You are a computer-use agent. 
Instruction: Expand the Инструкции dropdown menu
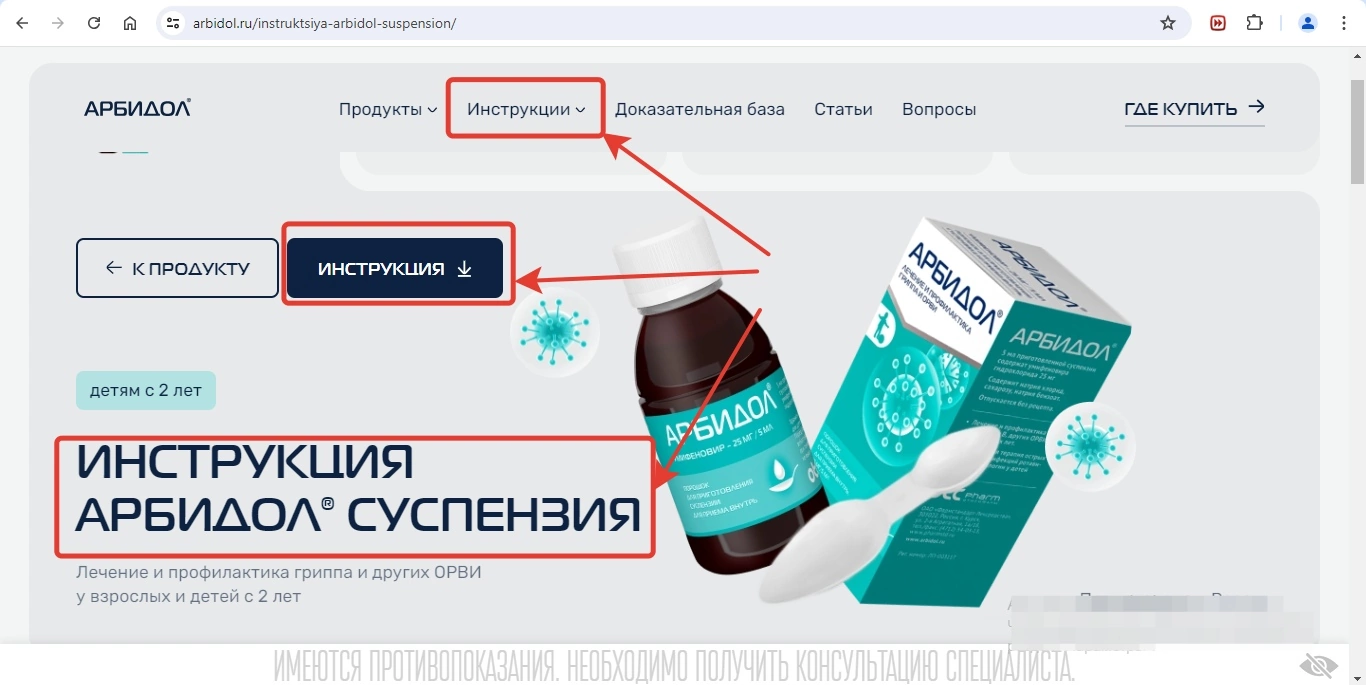point(526,109)
